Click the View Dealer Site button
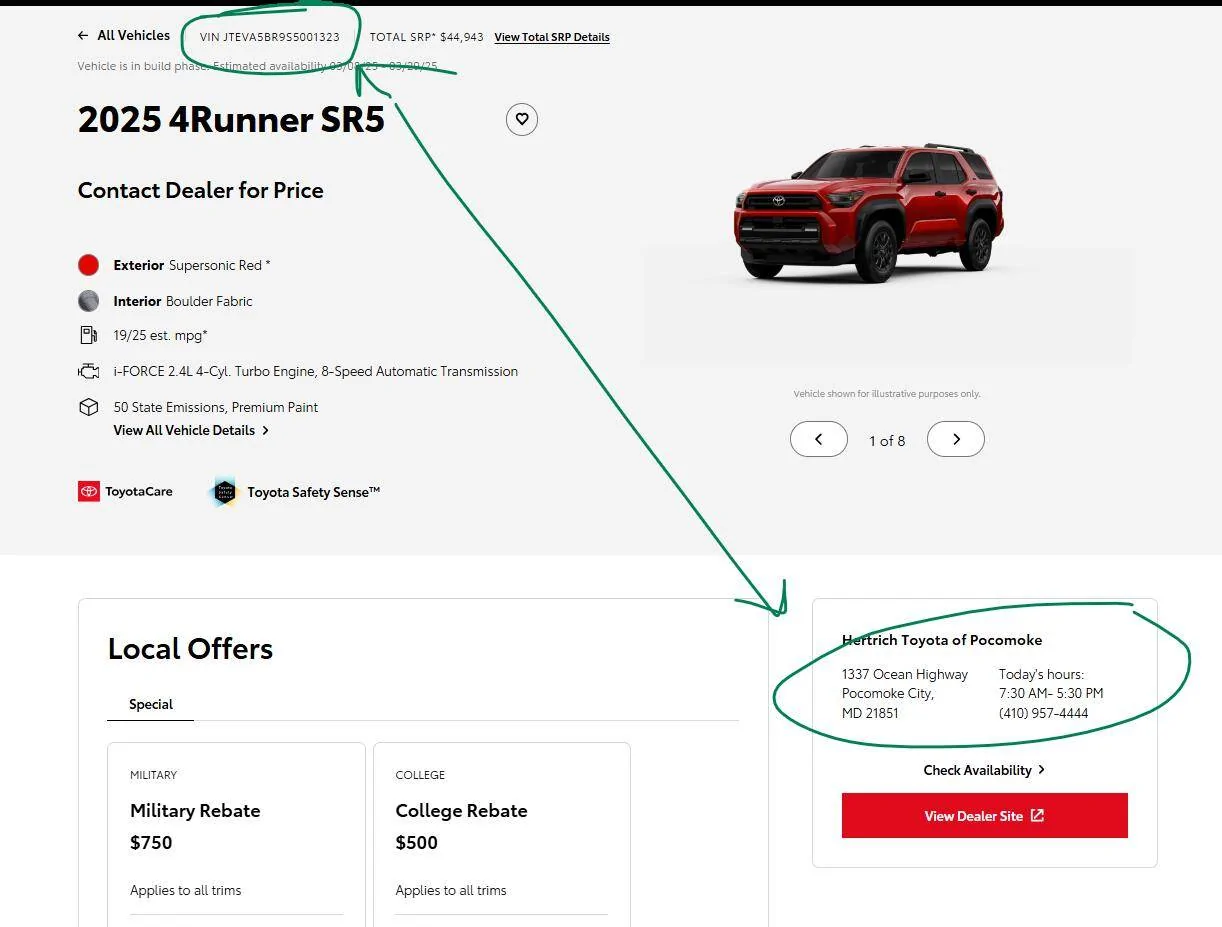The width and height of the screenshot is (1222, 927). pyautogui.click(x=984, y=816)
